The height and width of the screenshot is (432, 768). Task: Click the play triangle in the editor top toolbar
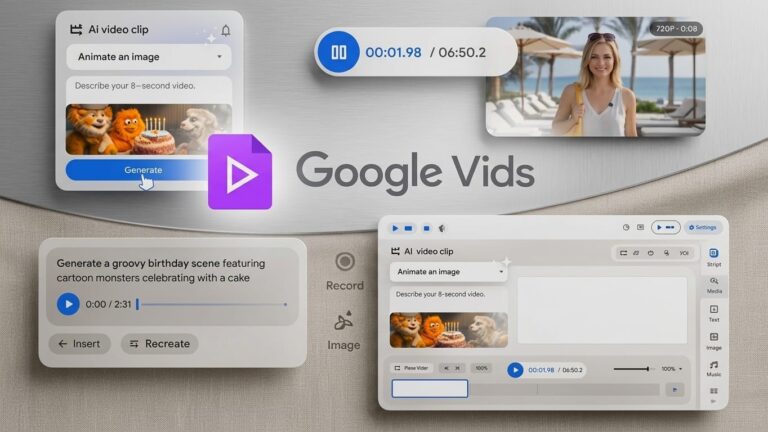pyautogui.click(x=395, y=228)
